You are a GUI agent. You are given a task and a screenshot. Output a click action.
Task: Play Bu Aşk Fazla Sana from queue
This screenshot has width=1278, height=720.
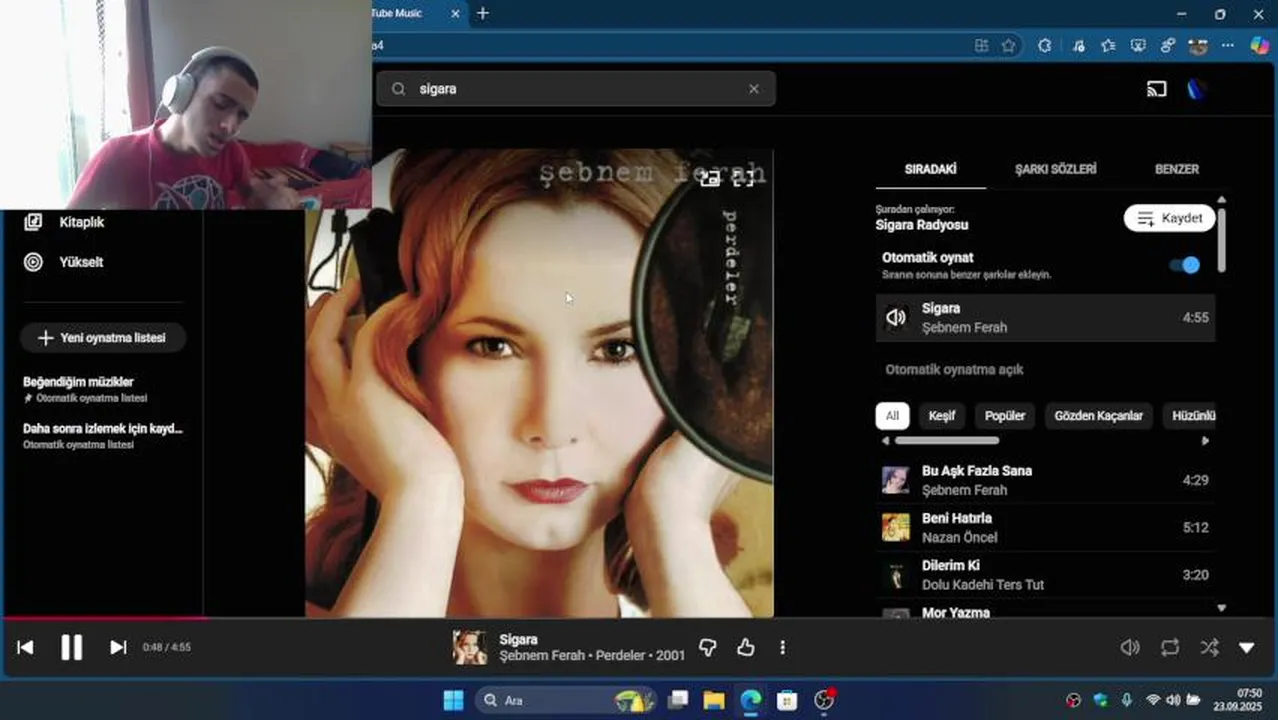point(1045,480)
